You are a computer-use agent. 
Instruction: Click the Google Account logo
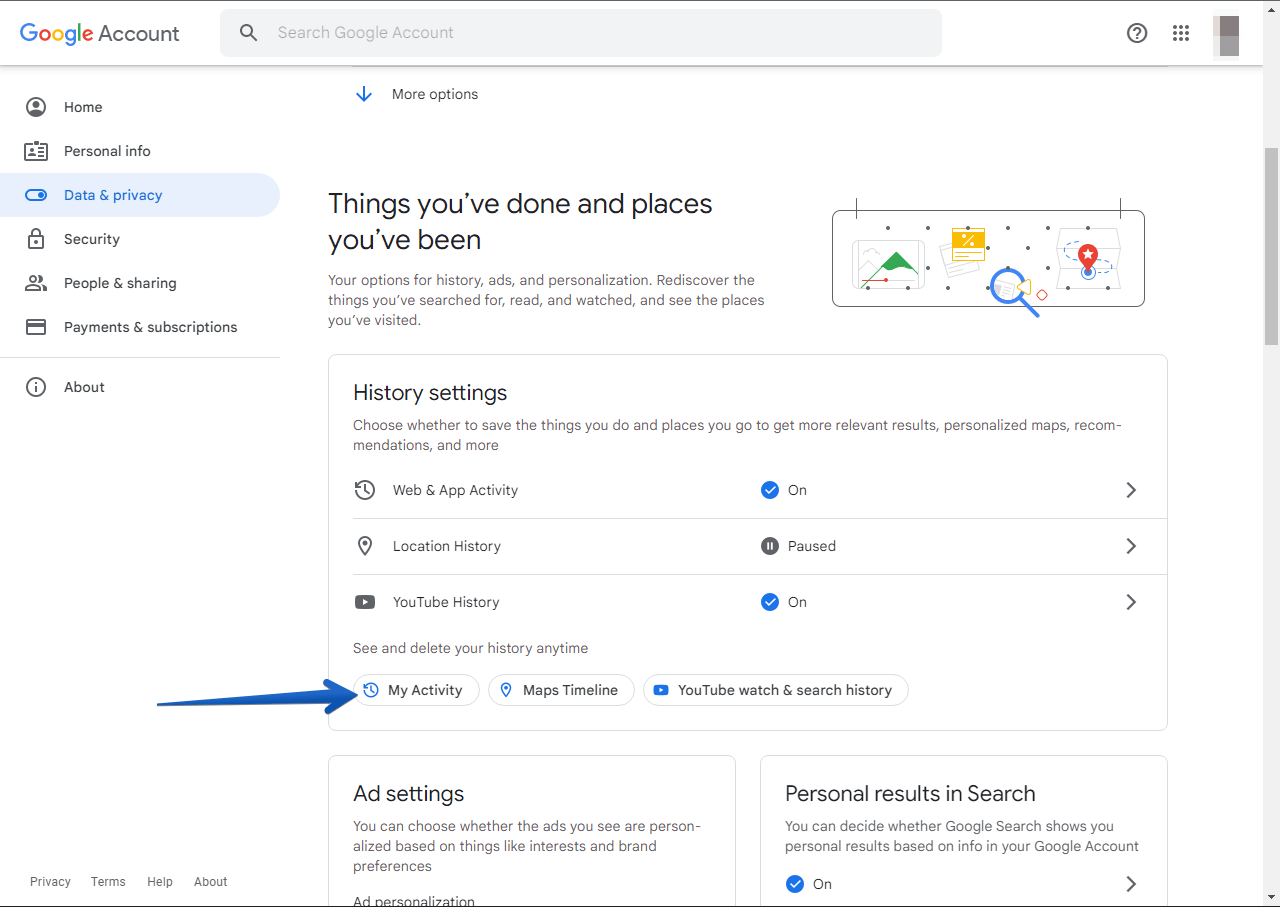(100, 33)
